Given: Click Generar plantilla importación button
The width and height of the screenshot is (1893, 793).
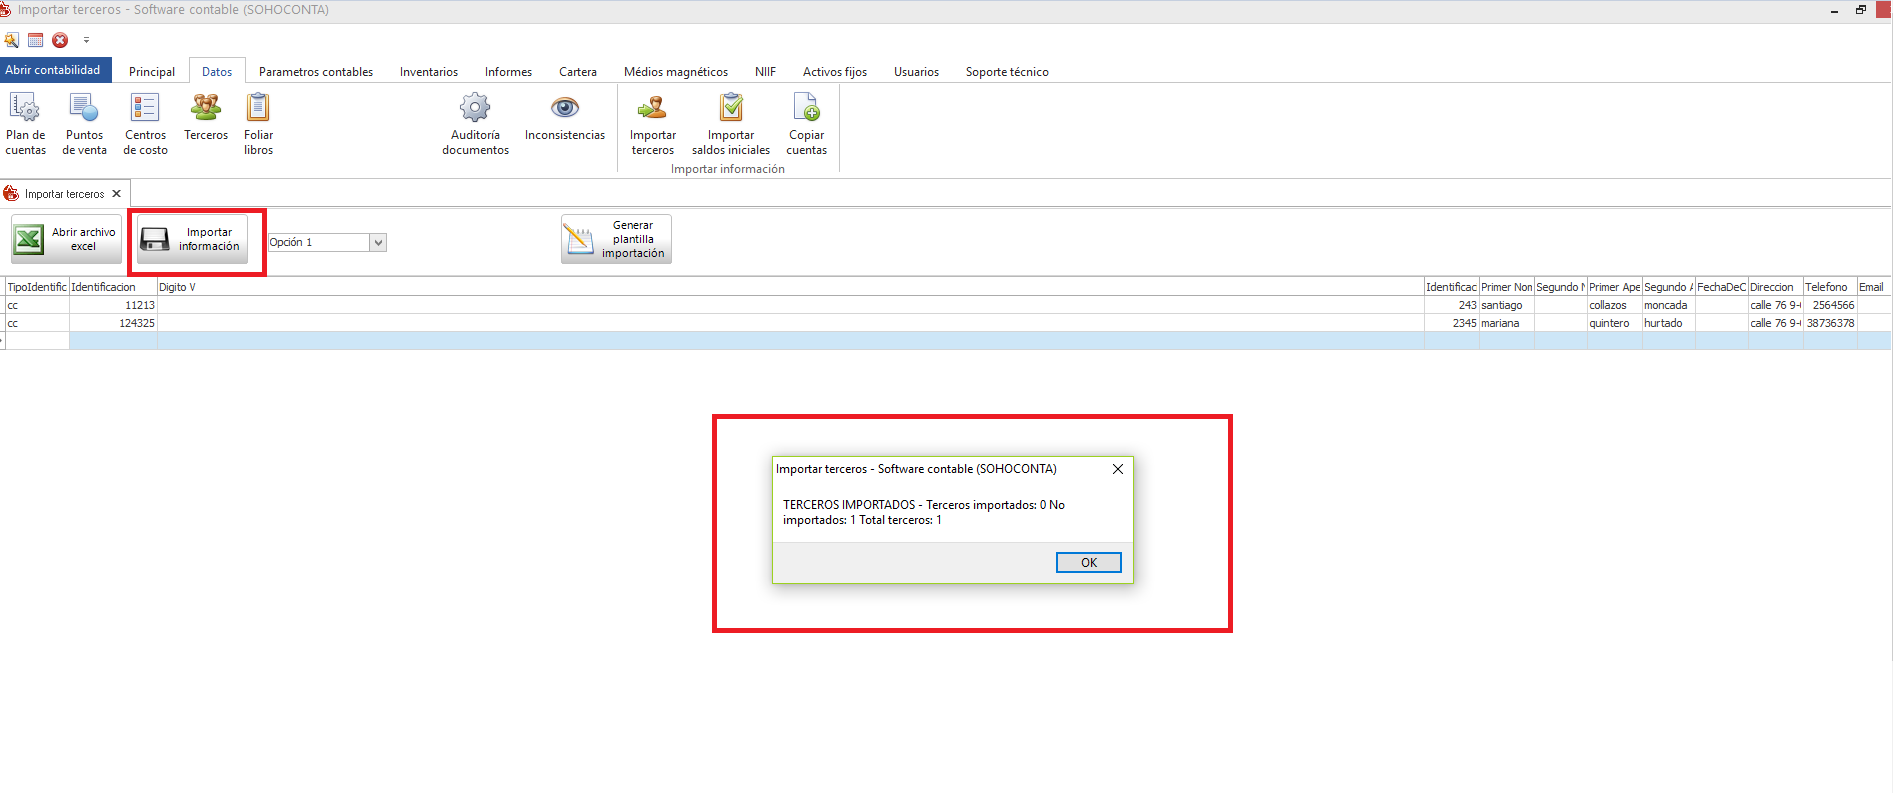Looking at the screenshot, I should click(616, 240).
